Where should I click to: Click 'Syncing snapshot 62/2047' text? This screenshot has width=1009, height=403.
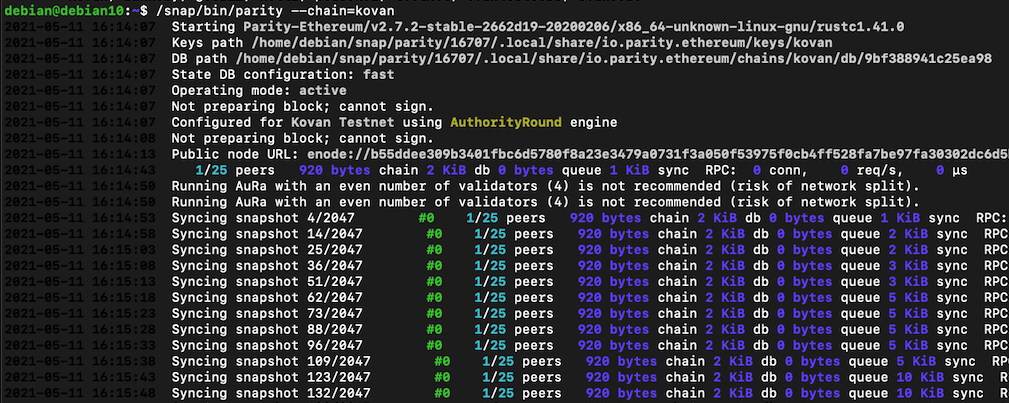tap(266, 297)
